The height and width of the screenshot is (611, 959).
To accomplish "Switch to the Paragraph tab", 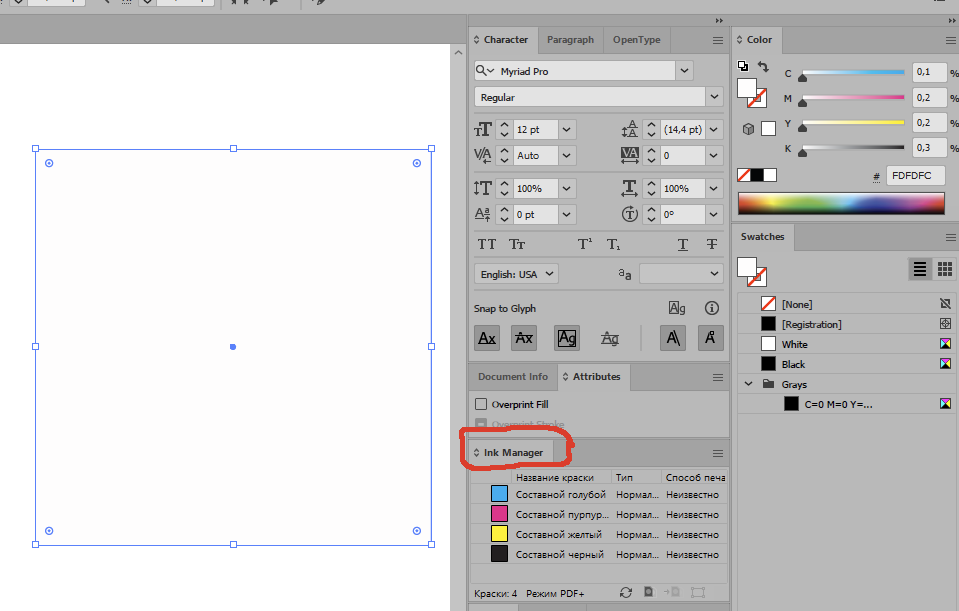I will click(570, 40).
